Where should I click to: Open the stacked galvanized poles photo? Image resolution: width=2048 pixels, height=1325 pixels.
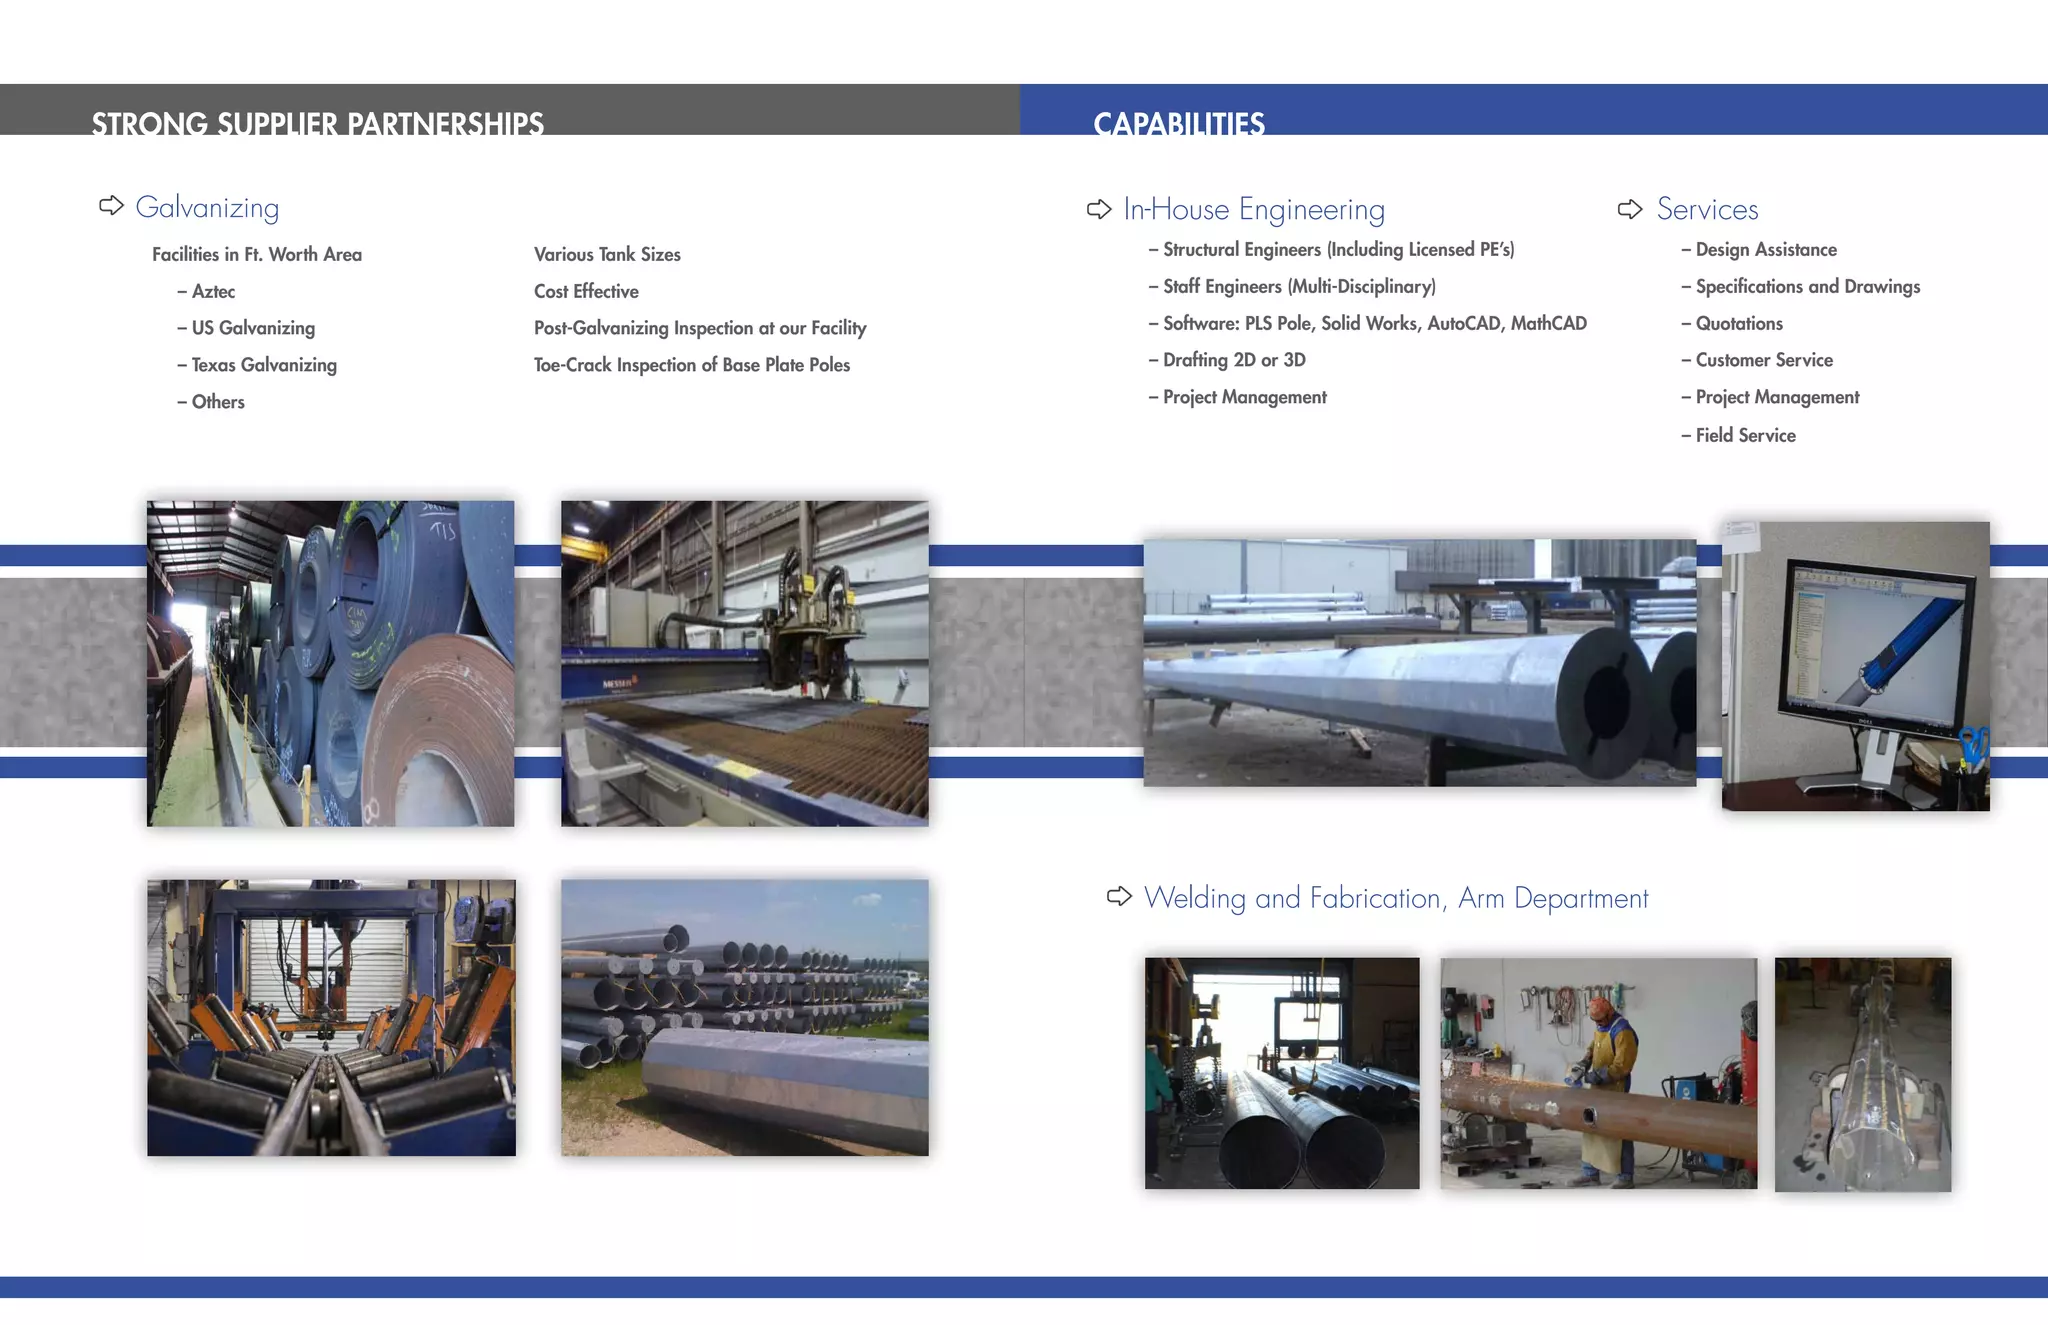[x=744, y=1017]
